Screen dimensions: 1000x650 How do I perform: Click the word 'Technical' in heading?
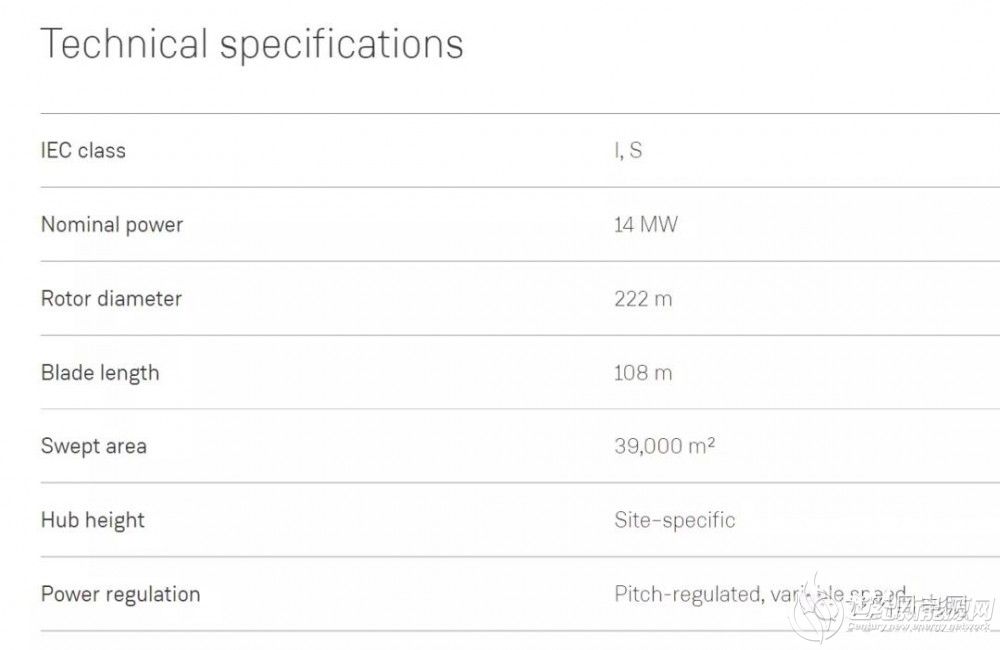(x=124, y=44)
